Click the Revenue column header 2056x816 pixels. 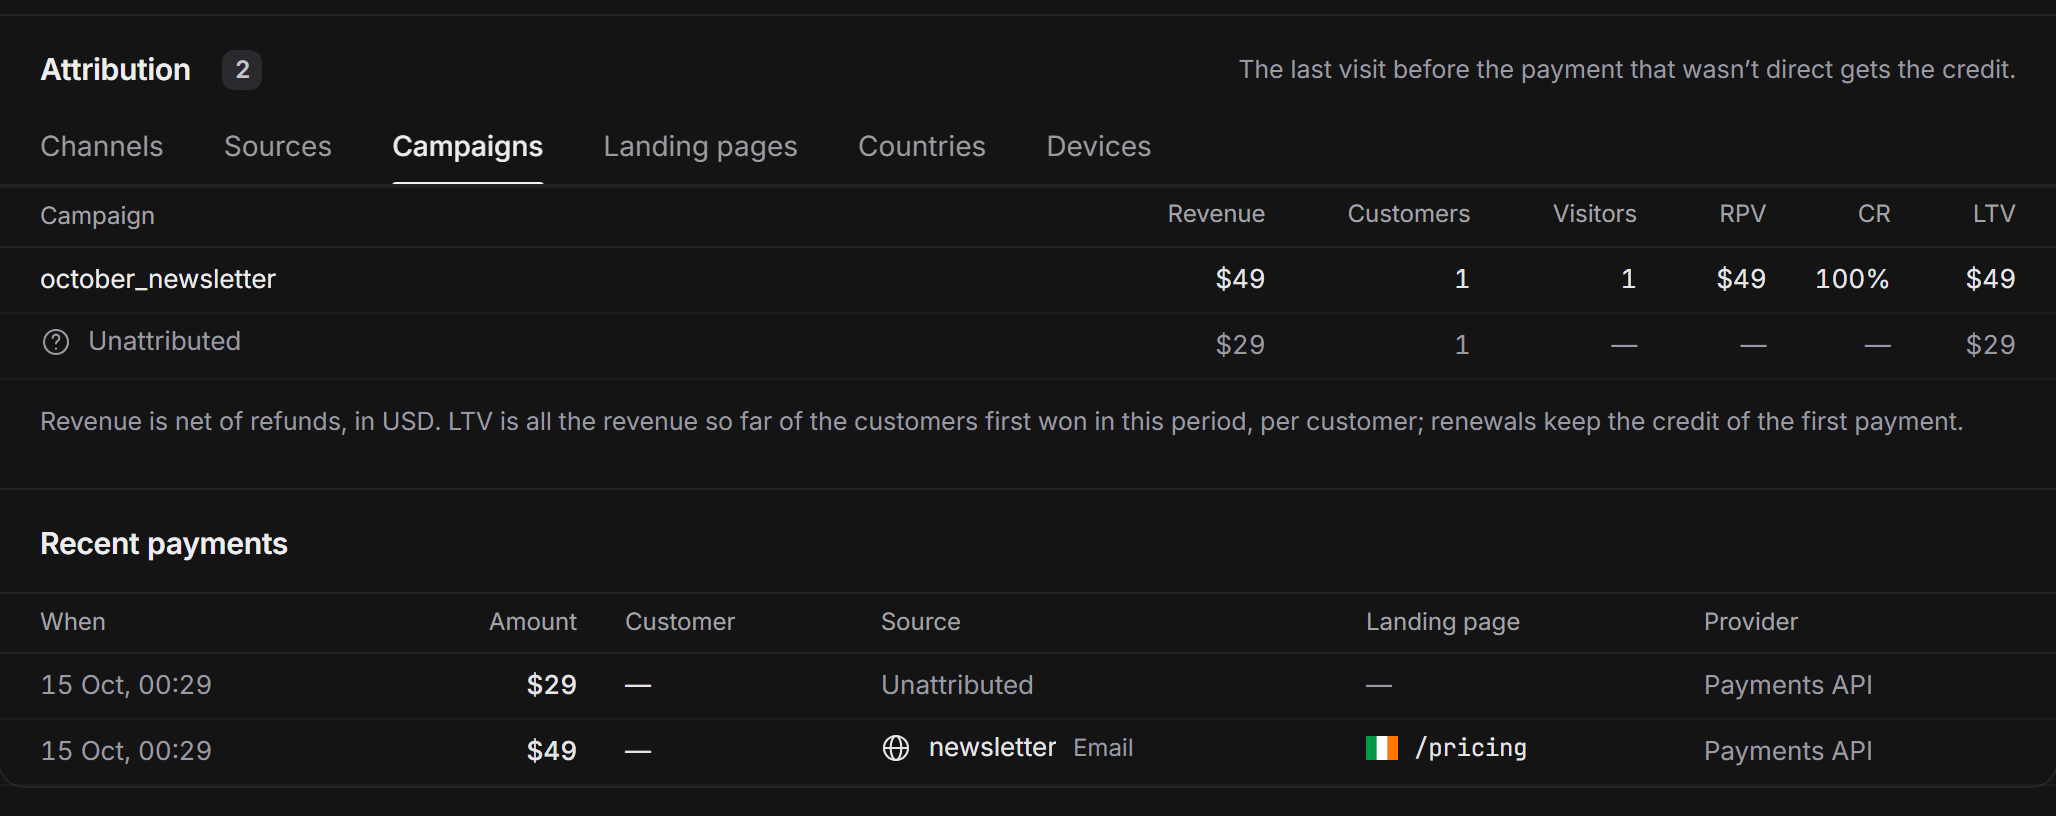[x=1216, y=214]
